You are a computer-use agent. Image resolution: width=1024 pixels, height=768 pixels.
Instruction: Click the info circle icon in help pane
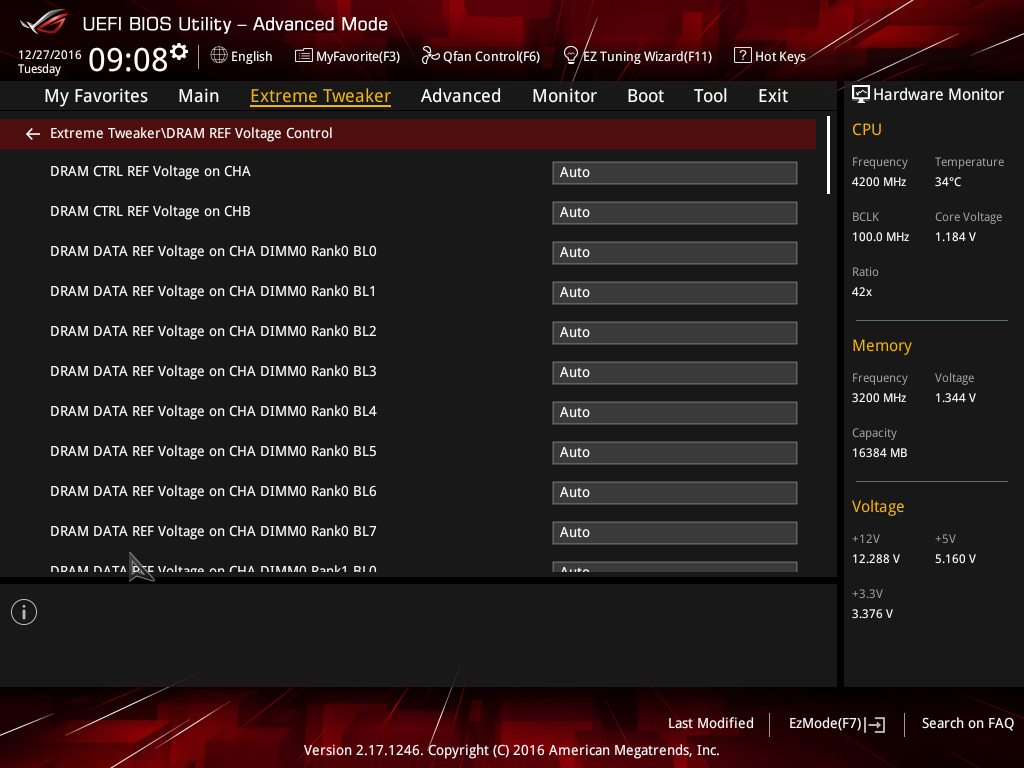click(x=24, y=612)
